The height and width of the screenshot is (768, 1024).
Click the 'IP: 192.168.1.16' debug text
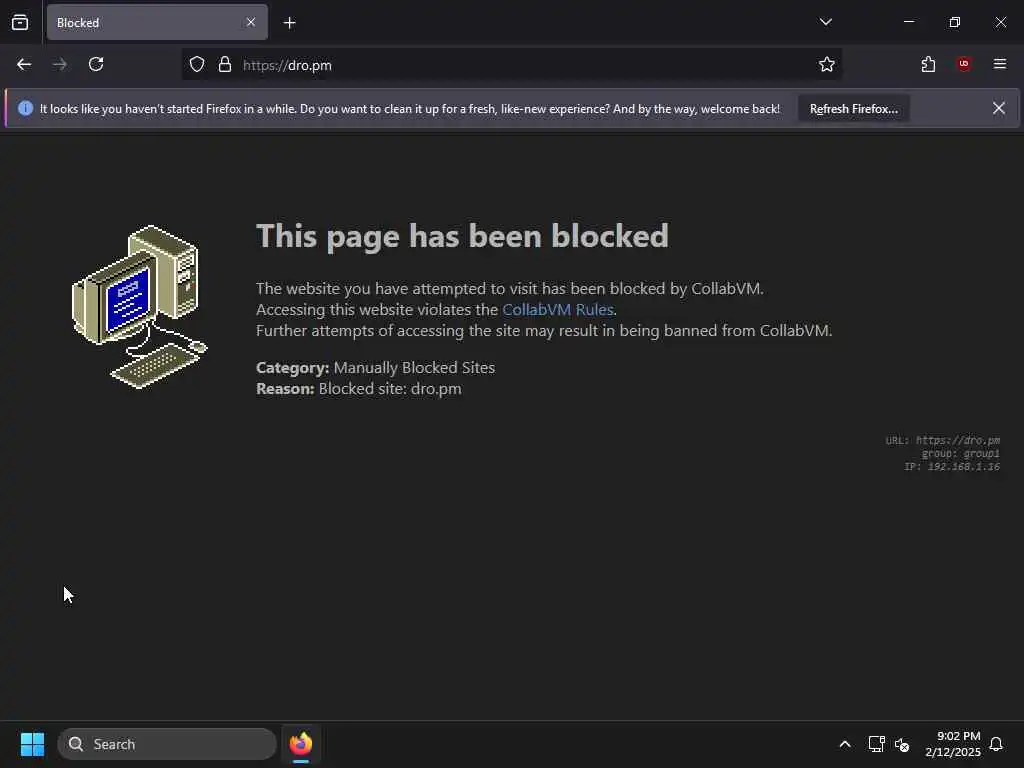tap(952, 466)
